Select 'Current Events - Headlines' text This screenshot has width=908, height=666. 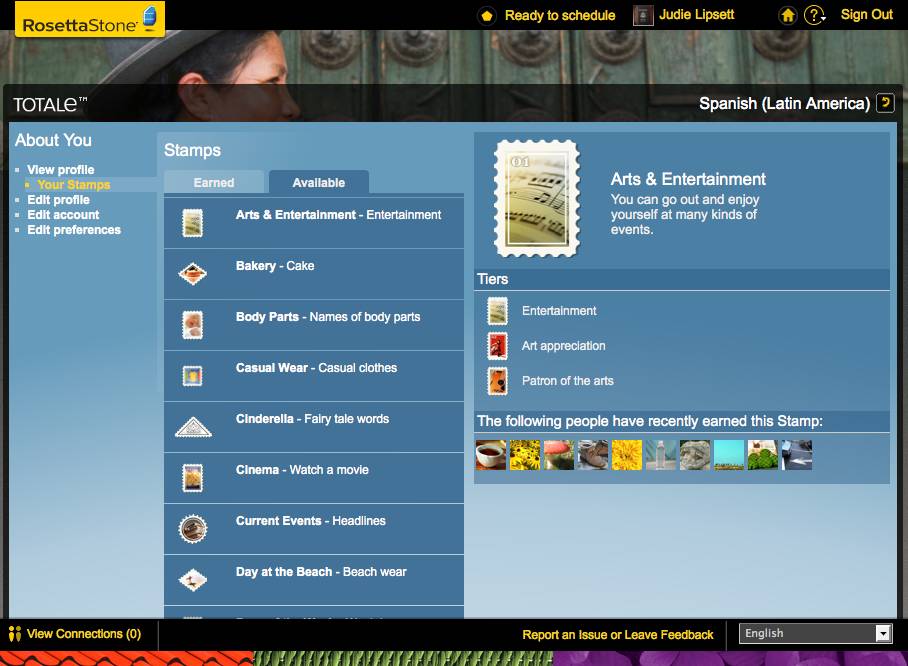click(x=310, y=521)
